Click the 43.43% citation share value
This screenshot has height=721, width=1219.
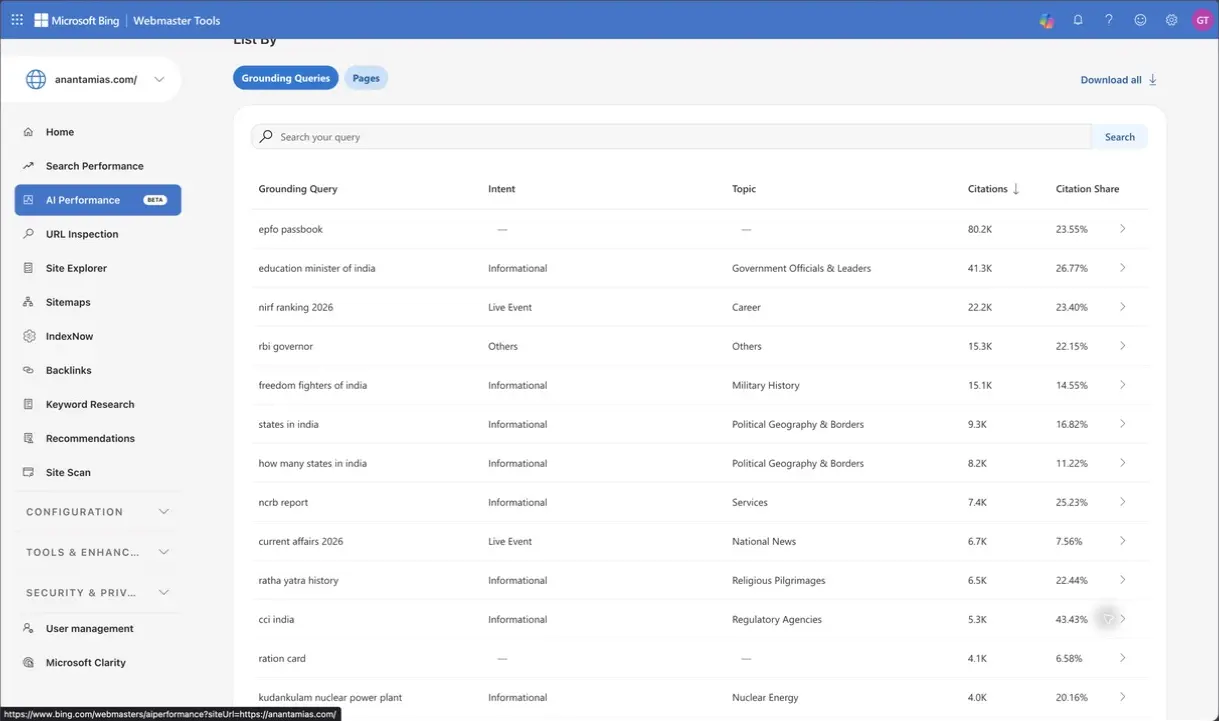[1072, 619]
